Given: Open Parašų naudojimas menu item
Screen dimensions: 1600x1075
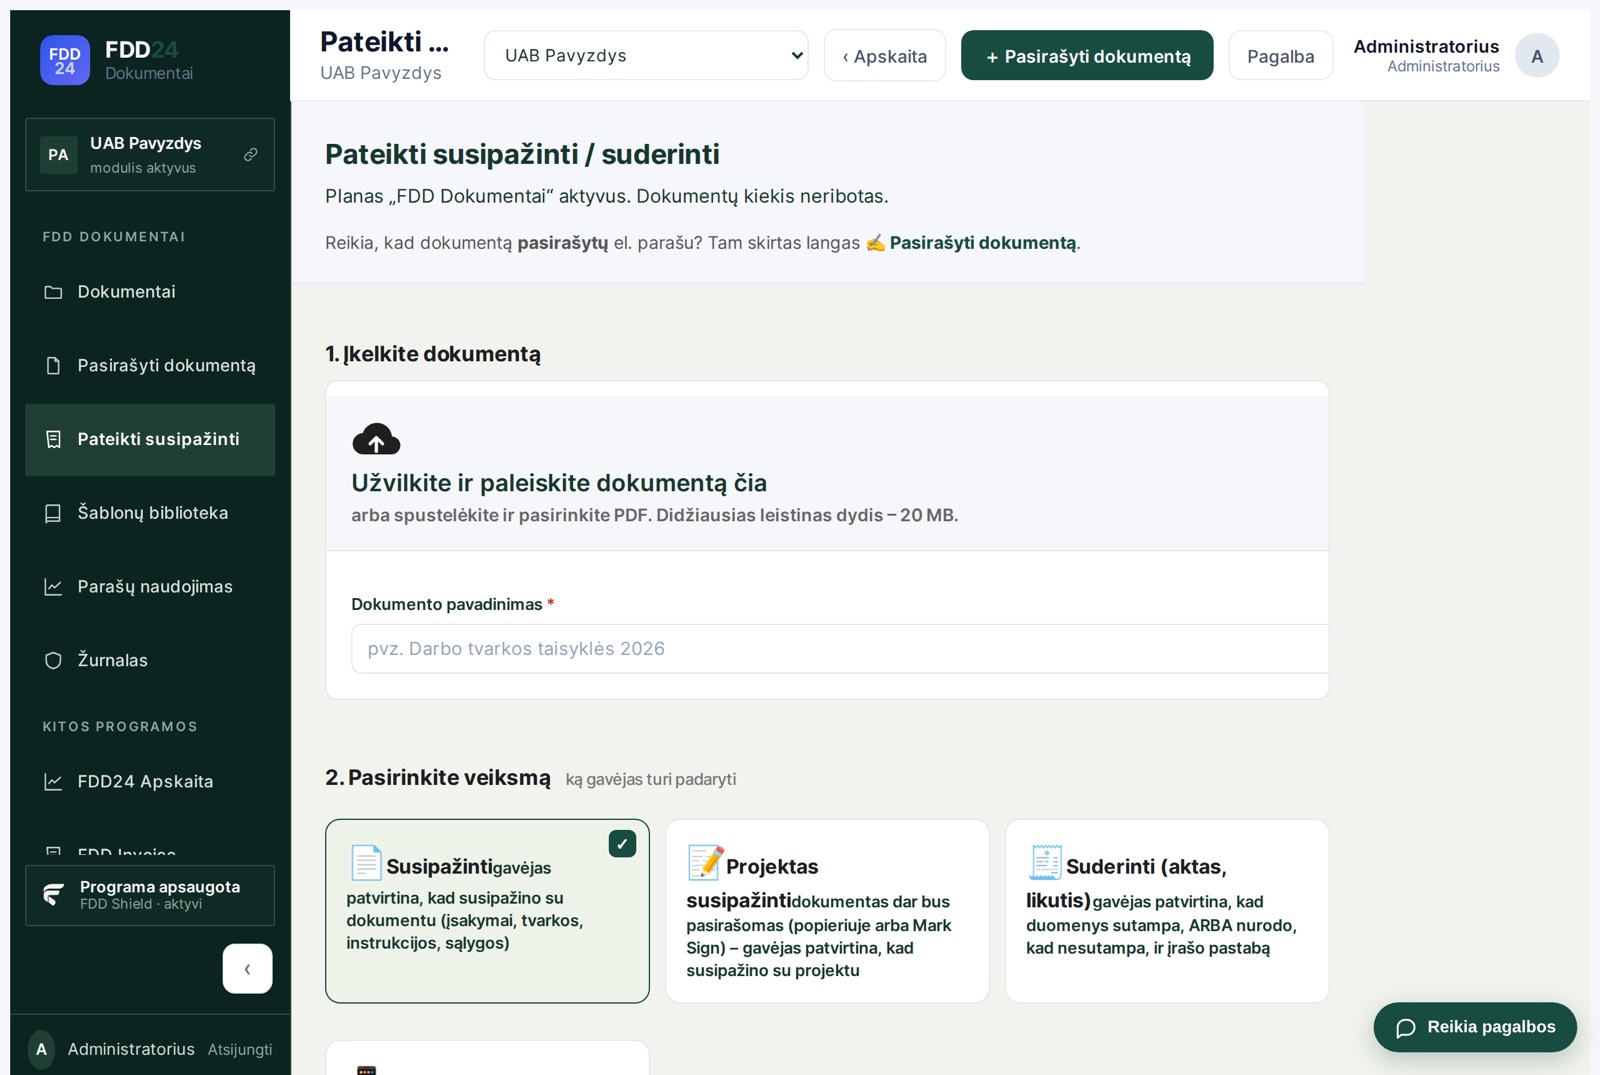Looking at the screenshot, I should pos(150,587).
